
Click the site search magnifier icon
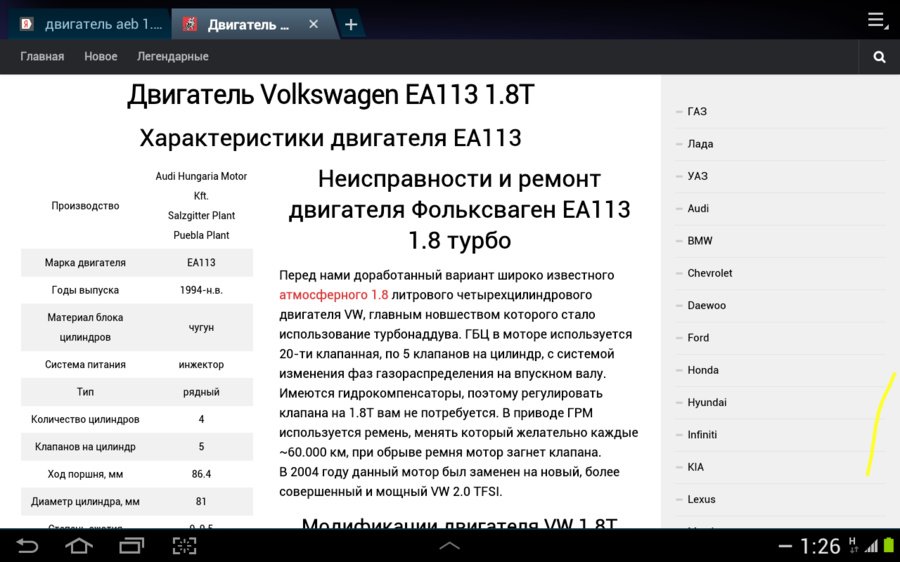(x=879, y=57)
